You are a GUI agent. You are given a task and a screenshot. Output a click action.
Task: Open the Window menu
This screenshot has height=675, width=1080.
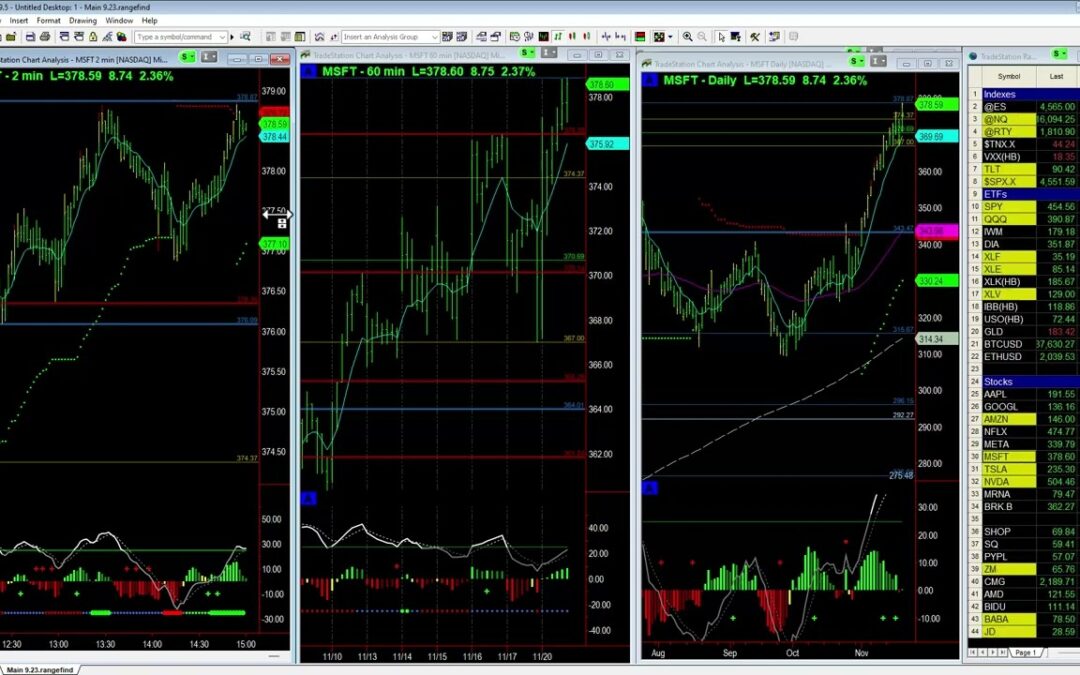[118, 21]
